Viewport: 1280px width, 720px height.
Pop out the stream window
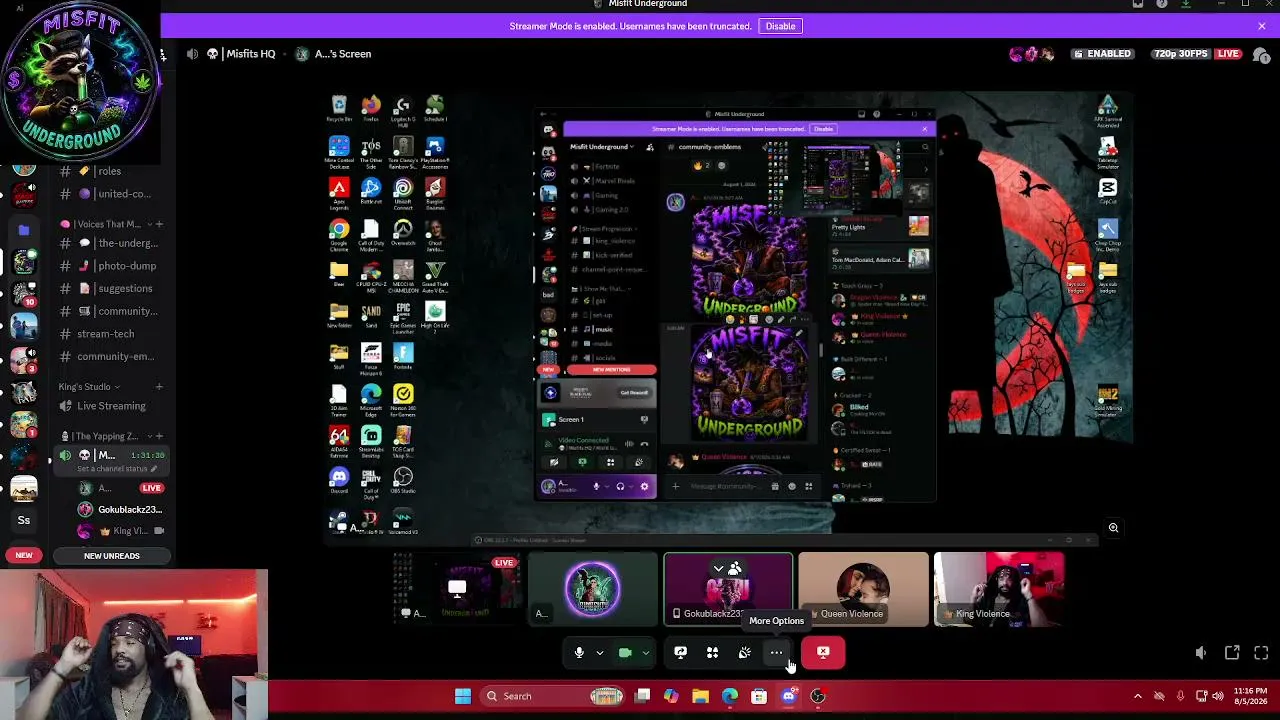tap(1232, 653)
